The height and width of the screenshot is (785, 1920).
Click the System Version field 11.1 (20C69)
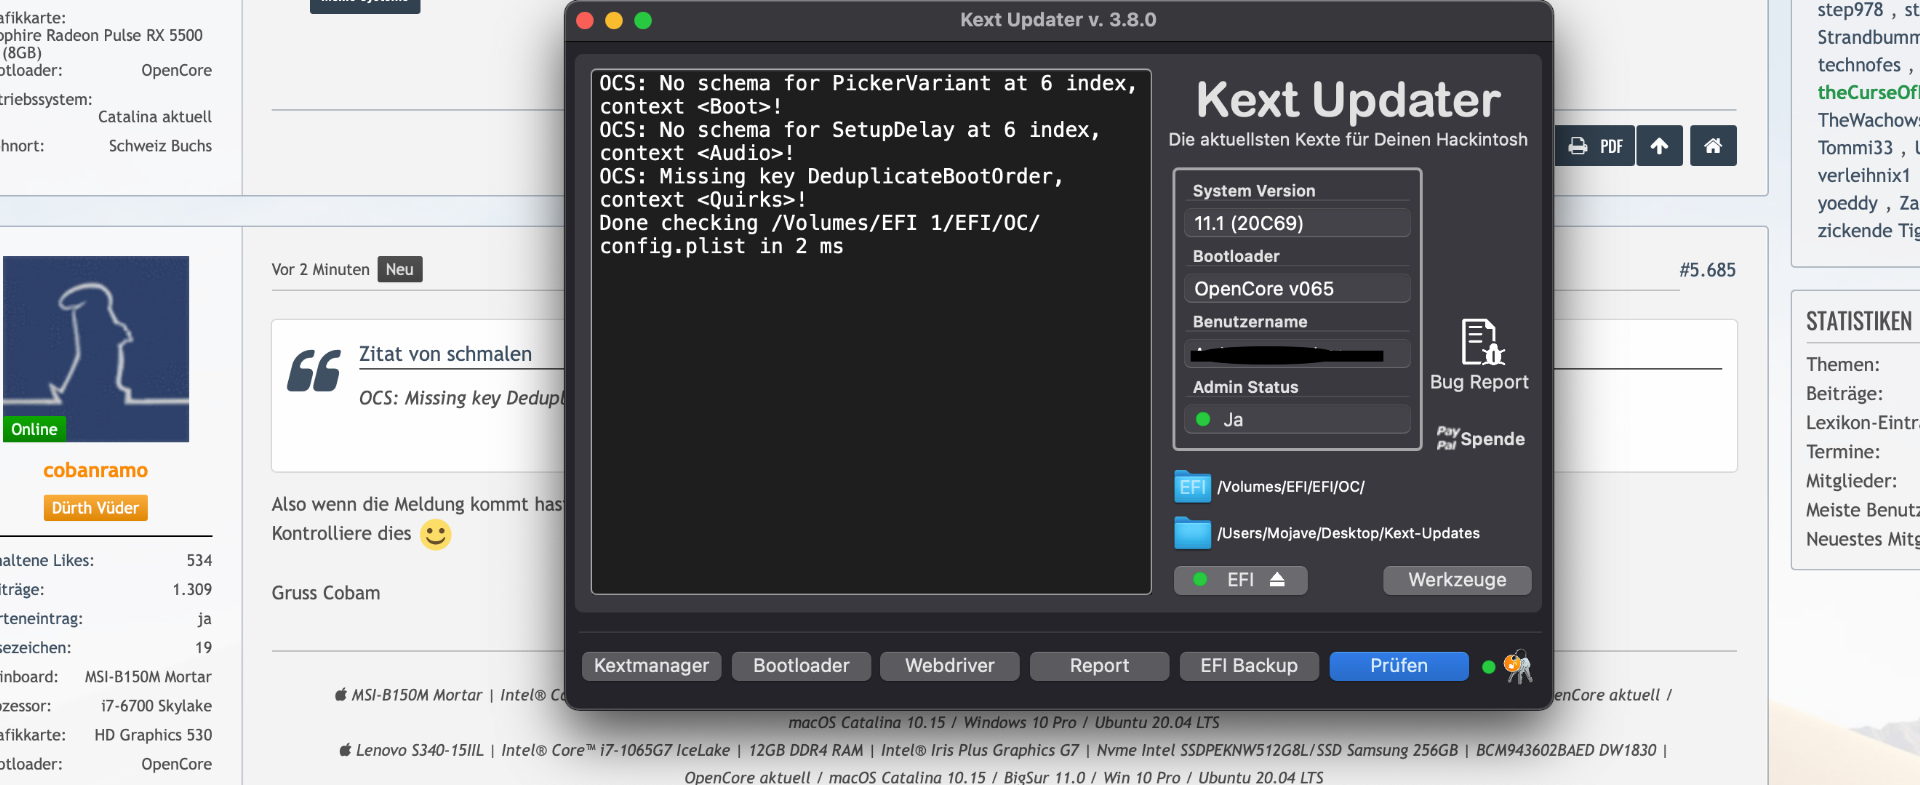click(1297, 223)
